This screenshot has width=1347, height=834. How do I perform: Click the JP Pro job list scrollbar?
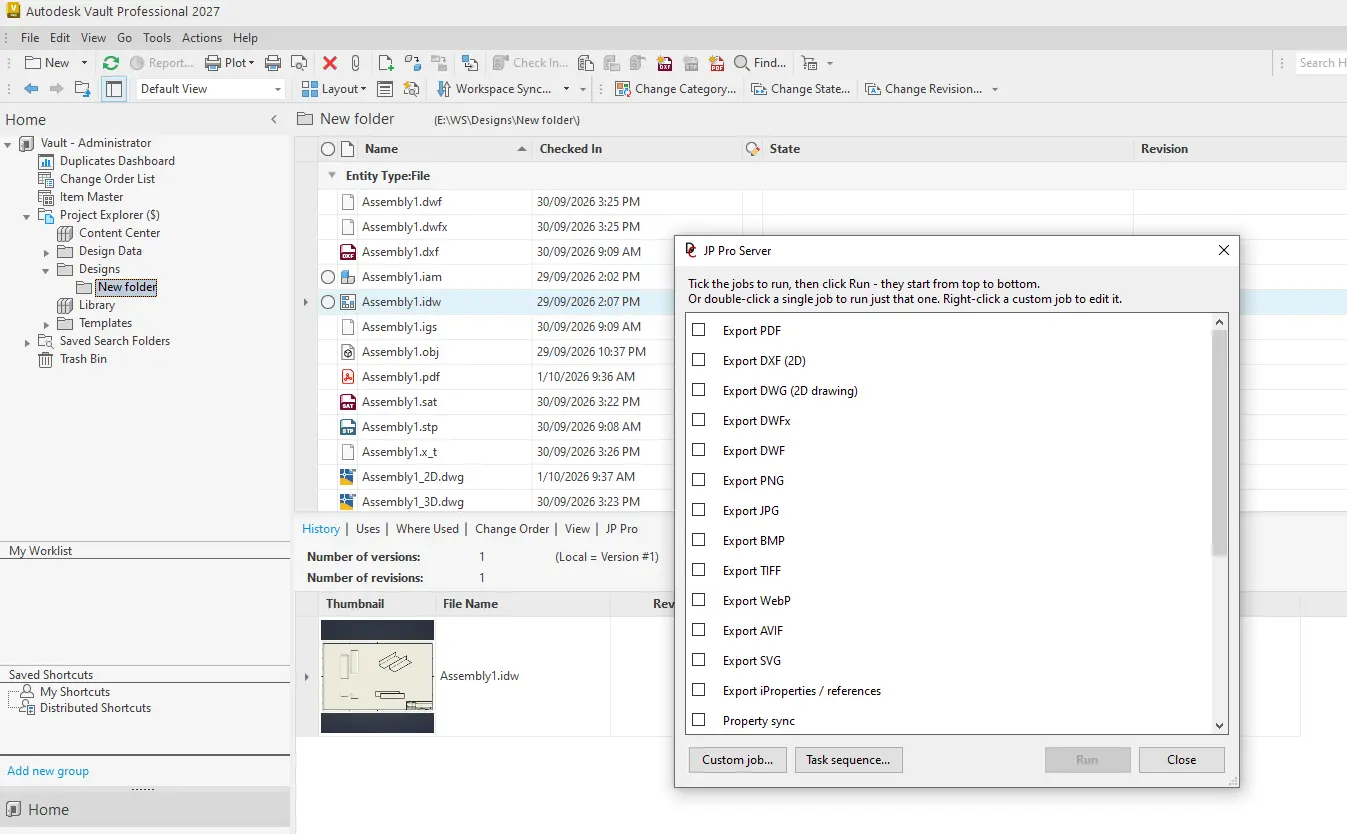(1219, 443)
